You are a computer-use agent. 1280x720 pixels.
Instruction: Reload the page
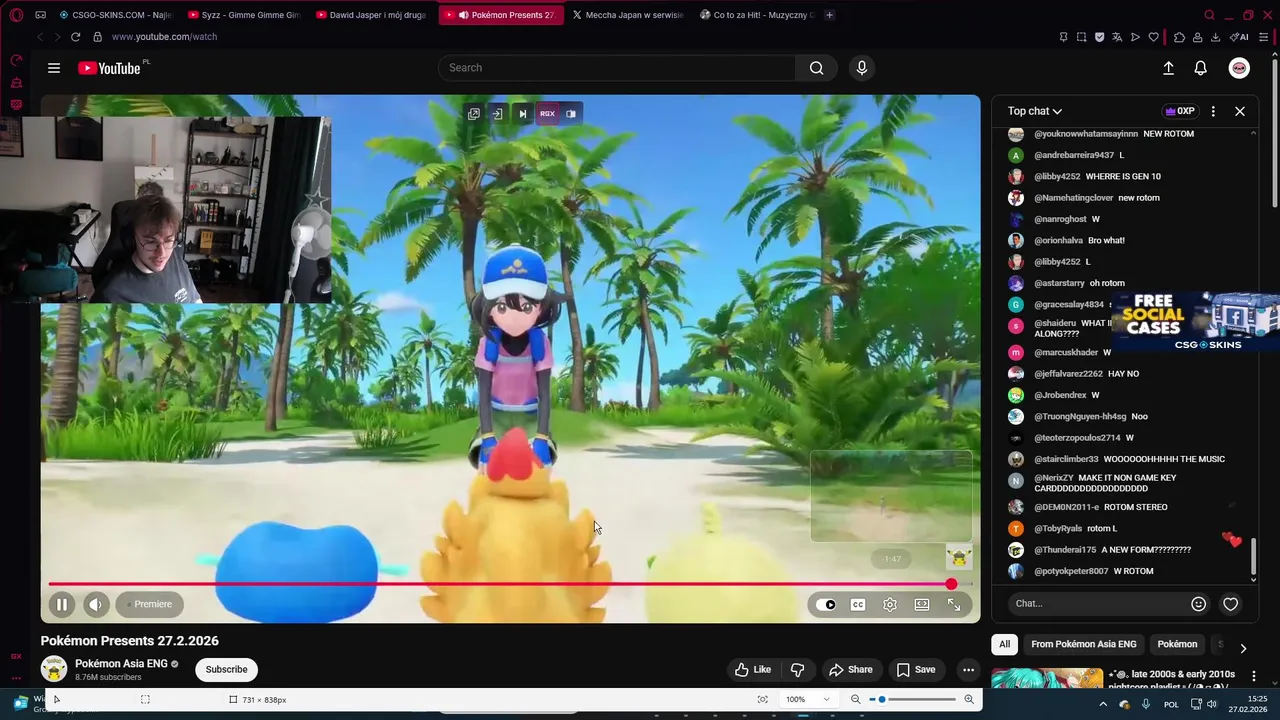(75, 37)
